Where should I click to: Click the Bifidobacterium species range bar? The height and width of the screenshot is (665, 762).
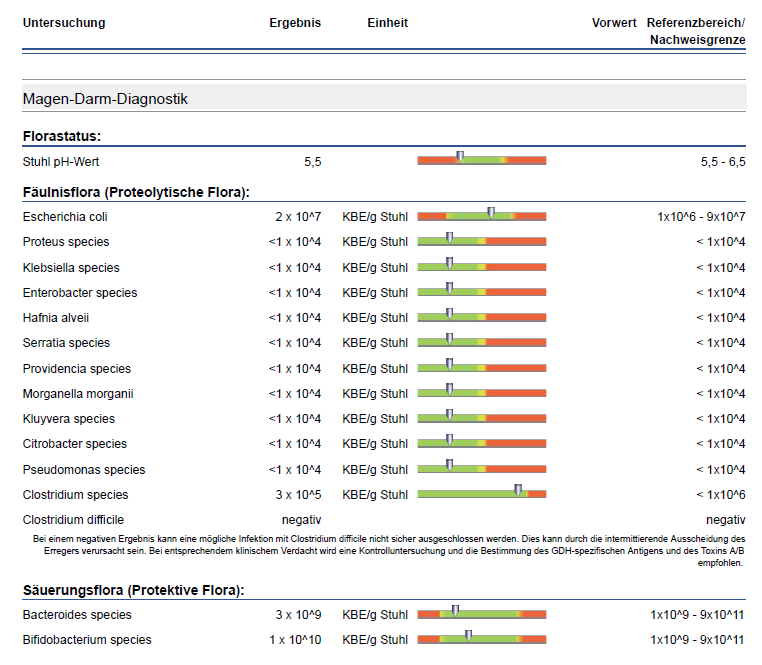coord(482,639)
